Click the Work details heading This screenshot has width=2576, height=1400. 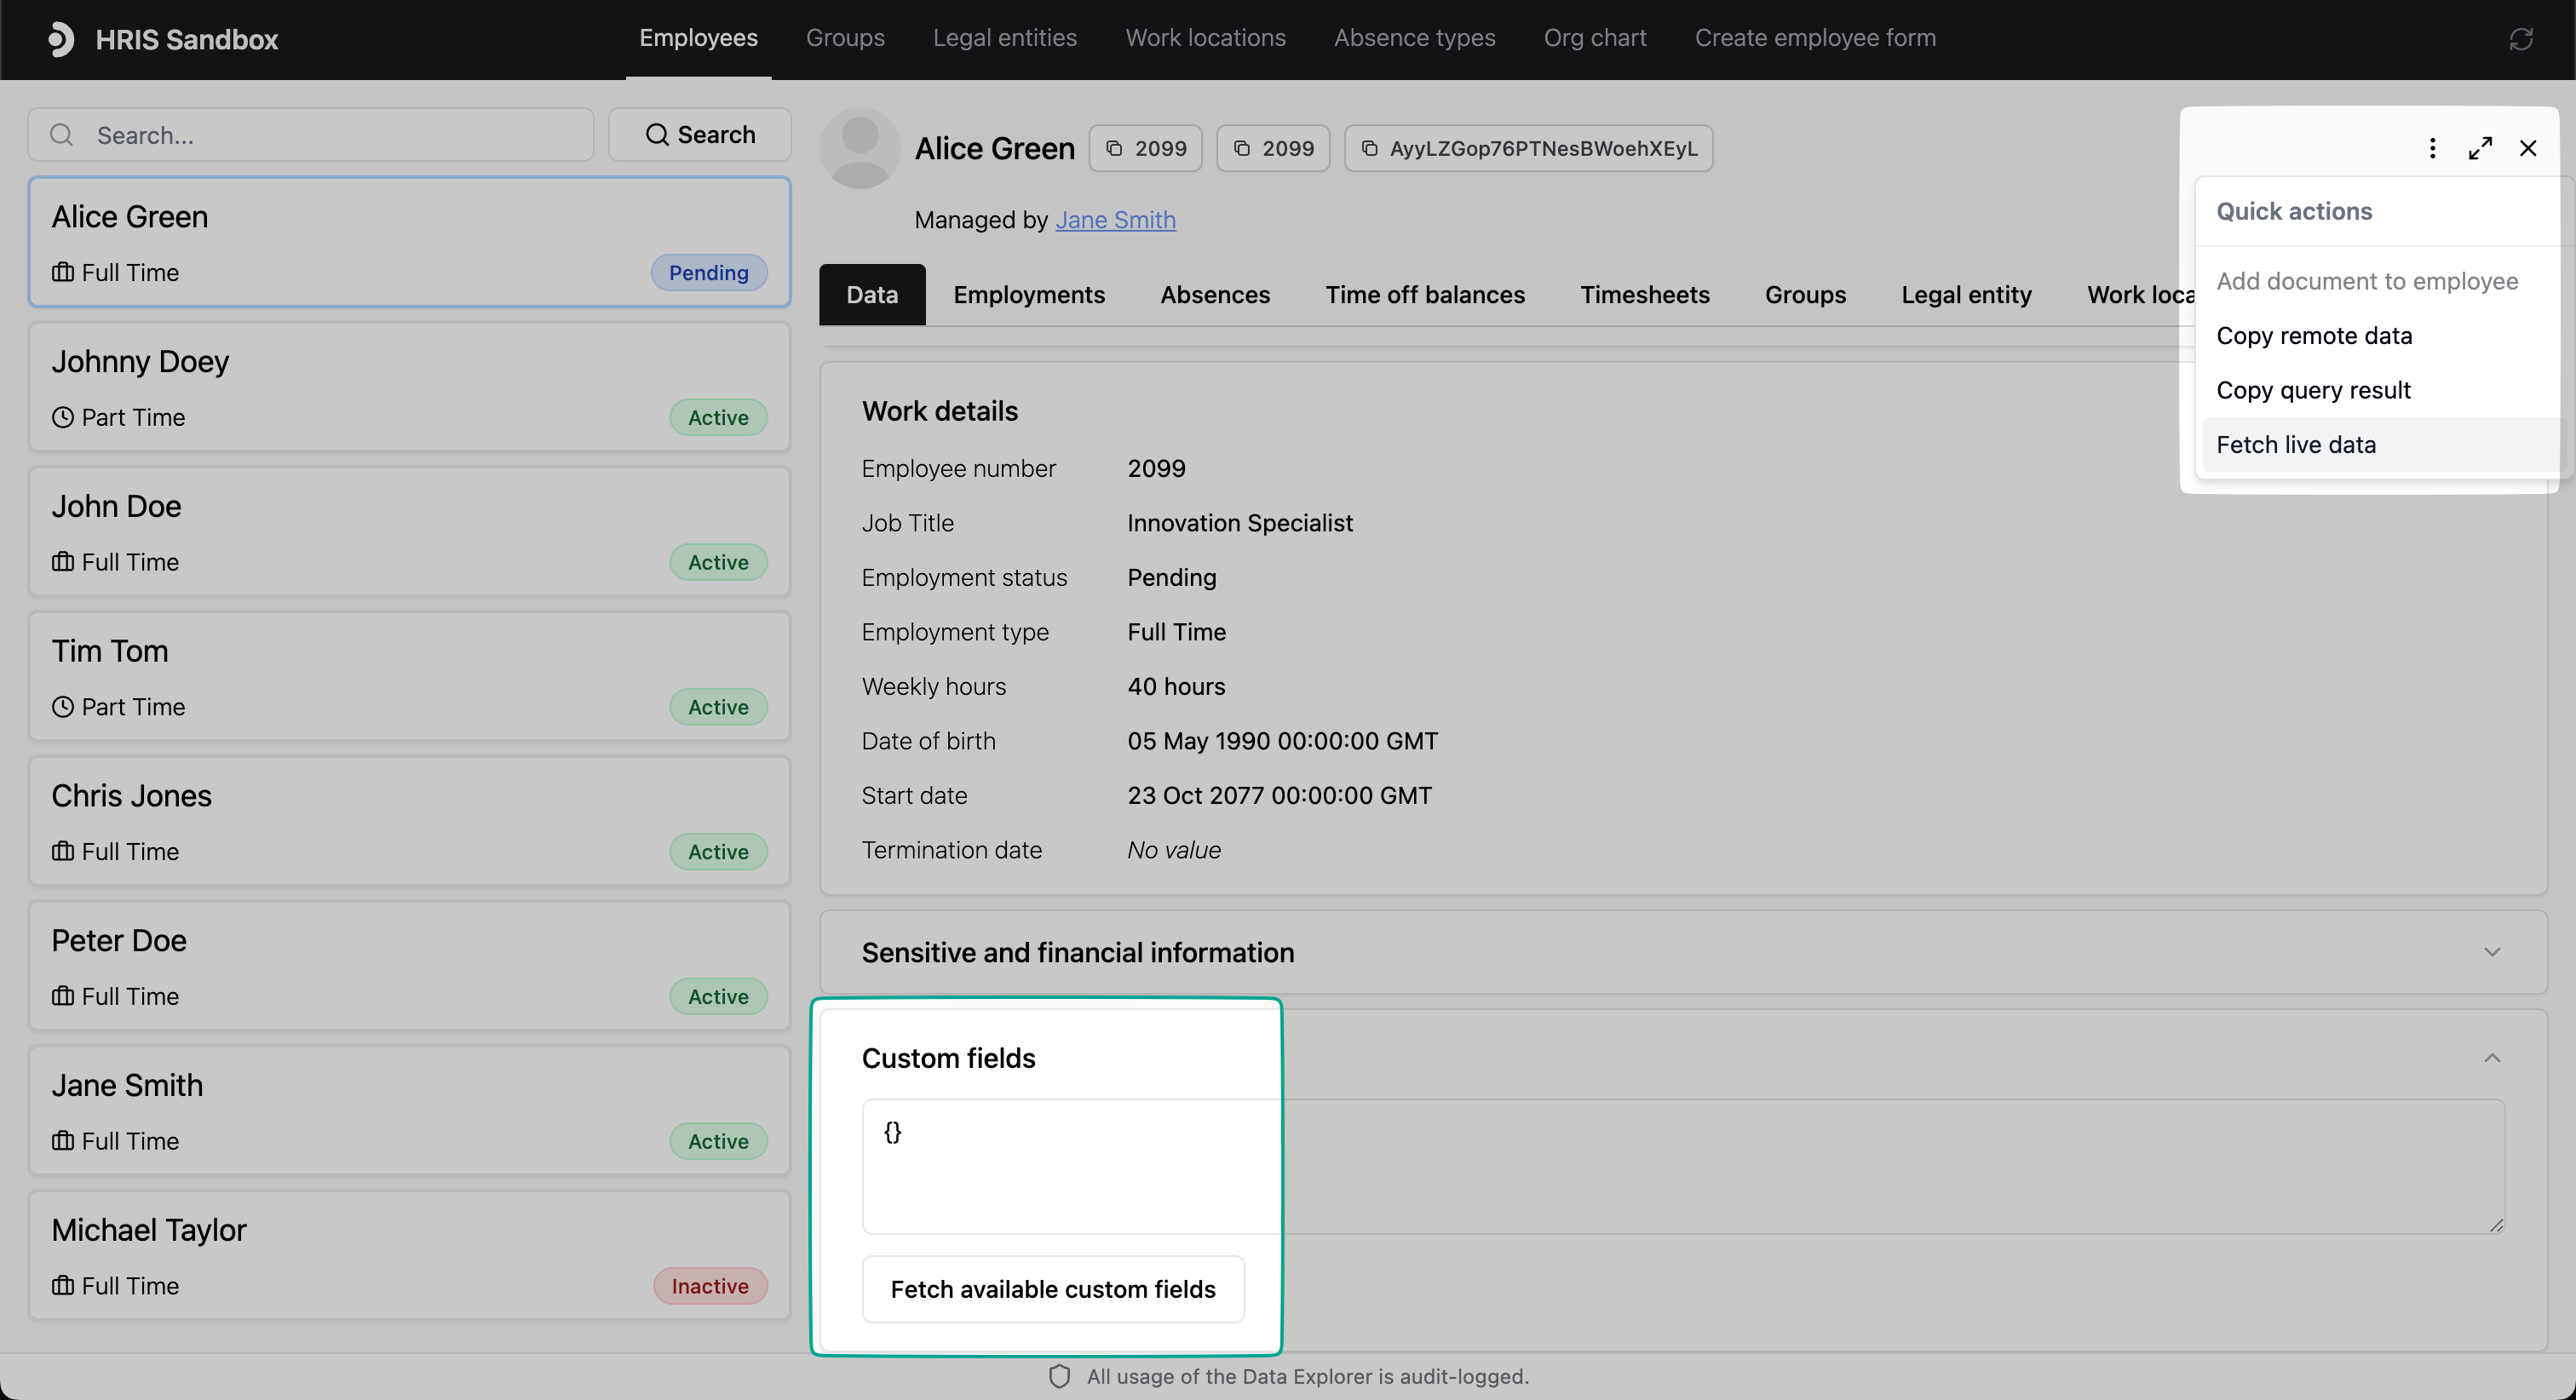pyautogui.click(x=939, y=411)
